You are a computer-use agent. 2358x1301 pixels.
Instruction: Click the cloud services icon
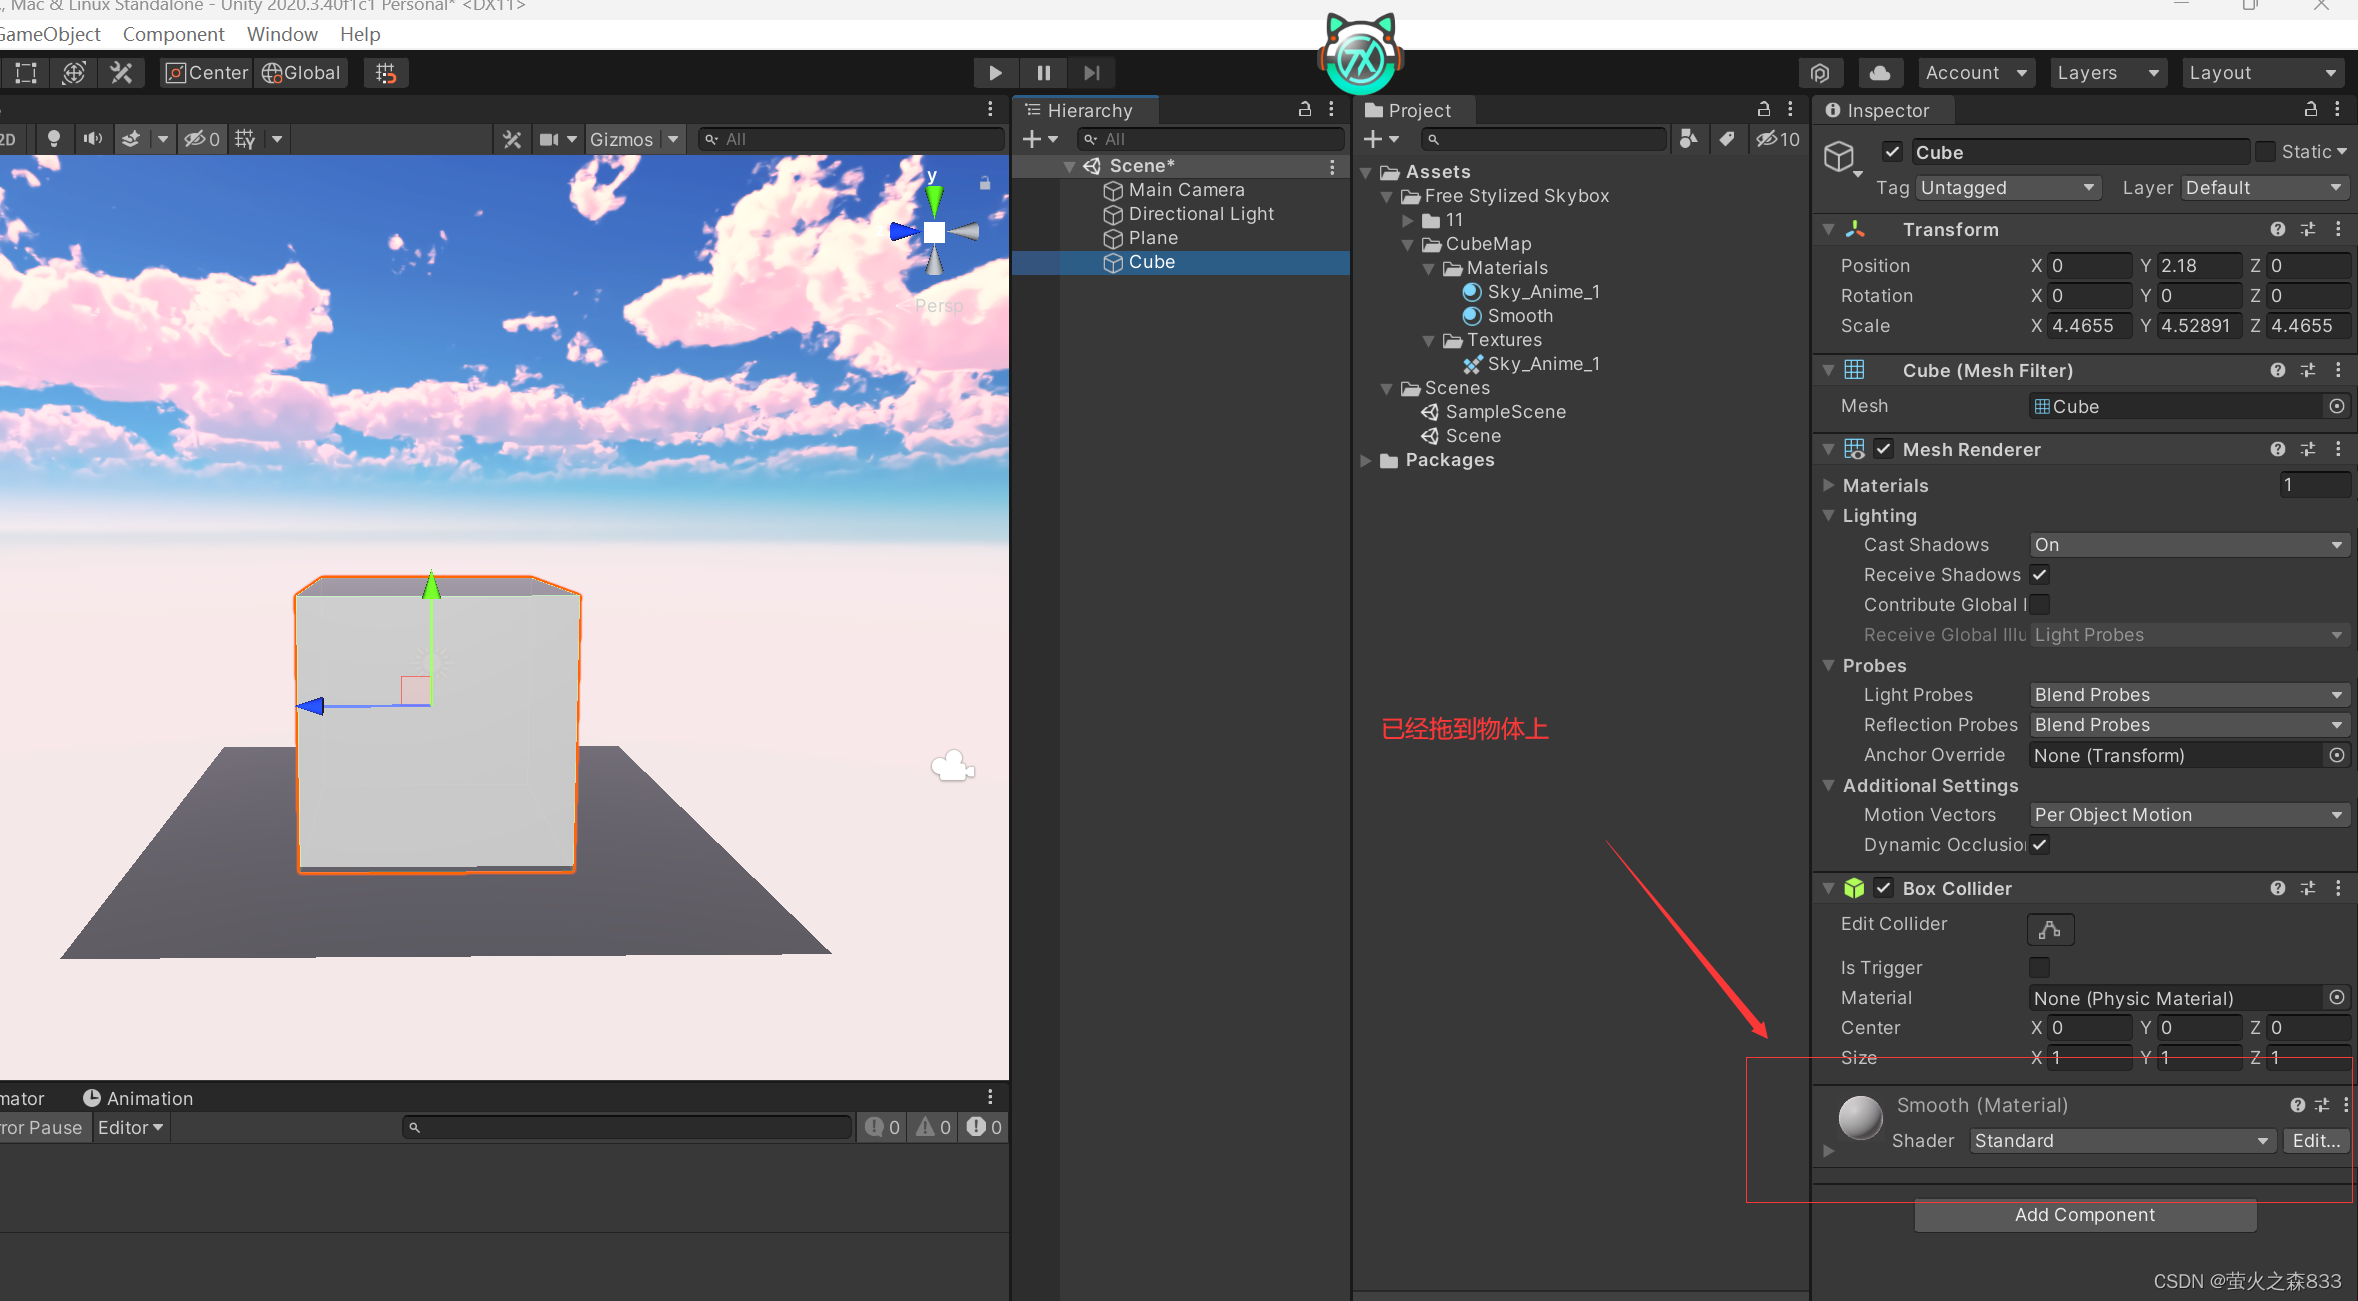click(x=1879, y=73)
